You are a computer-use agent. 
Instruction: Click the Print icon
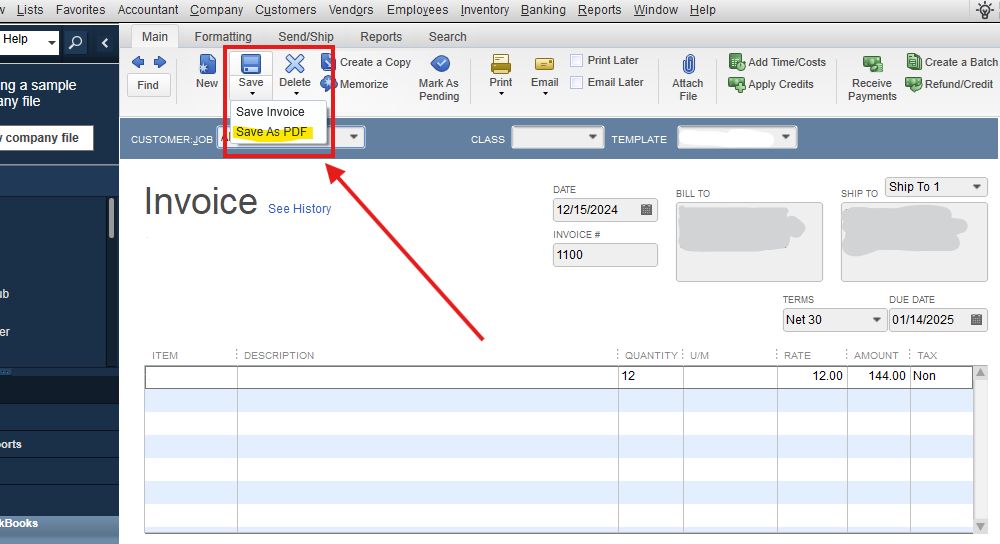coord(501,65)
